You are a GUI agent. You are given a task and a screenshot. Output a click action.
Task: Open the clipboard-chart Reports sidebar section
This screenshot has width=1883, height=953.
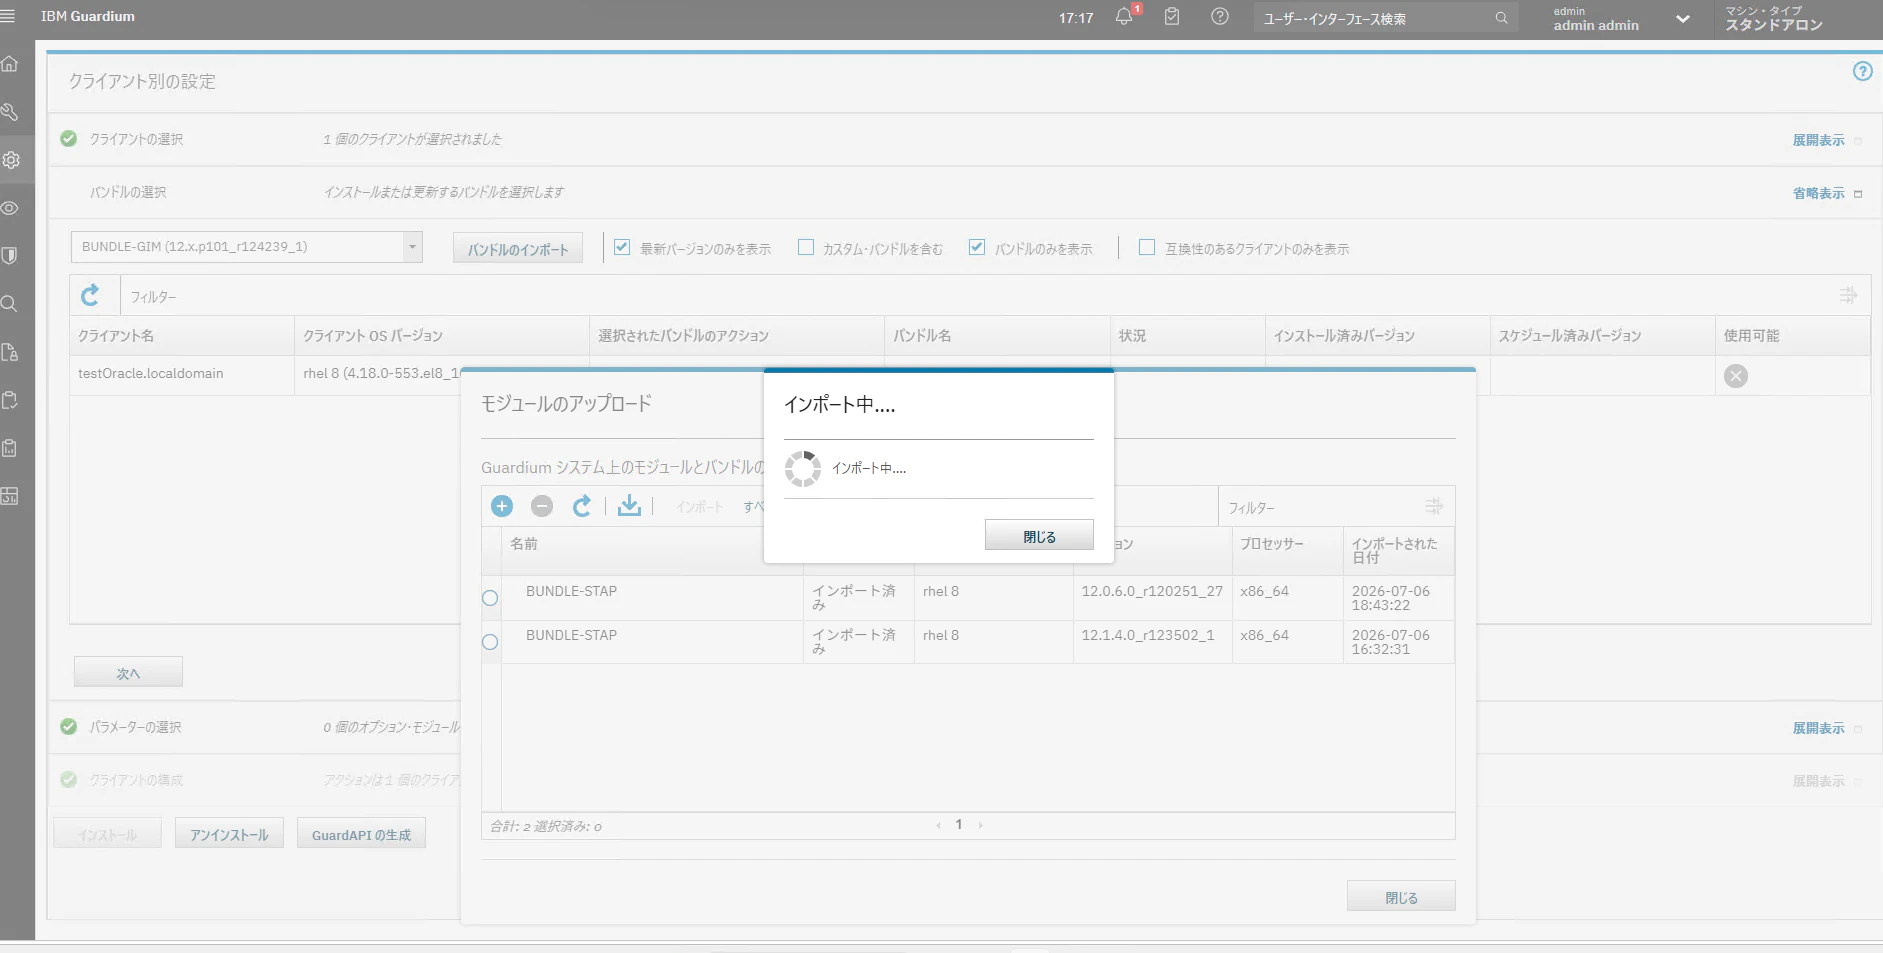coord(10,448)
